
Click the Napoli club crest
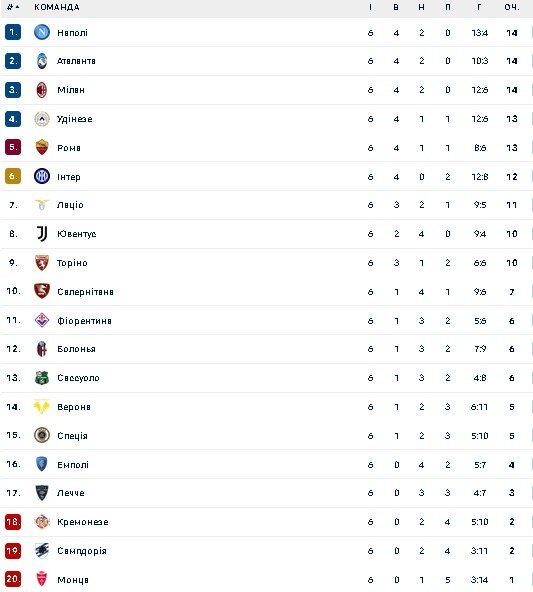click(x=42, y=32)
